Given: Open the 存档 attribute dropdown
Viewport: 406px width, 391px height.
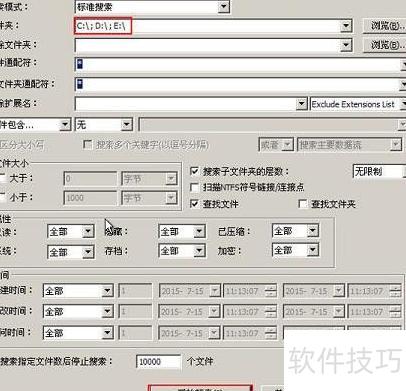Looking at the screenshot, I should [x=199, y=251].
